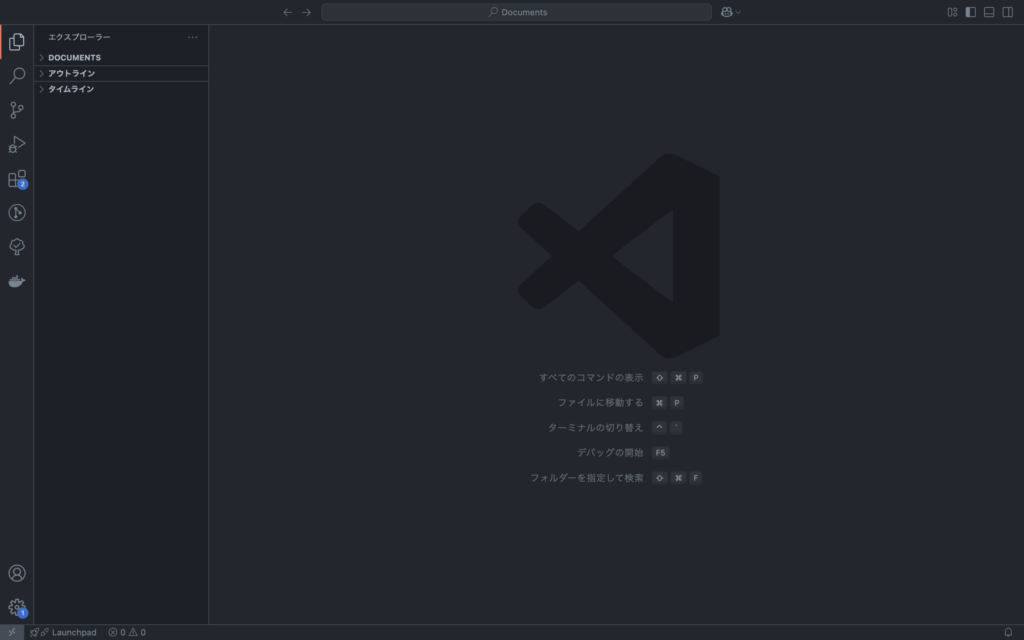Click the circular git graph icon in the activity bar

point(17,213)
